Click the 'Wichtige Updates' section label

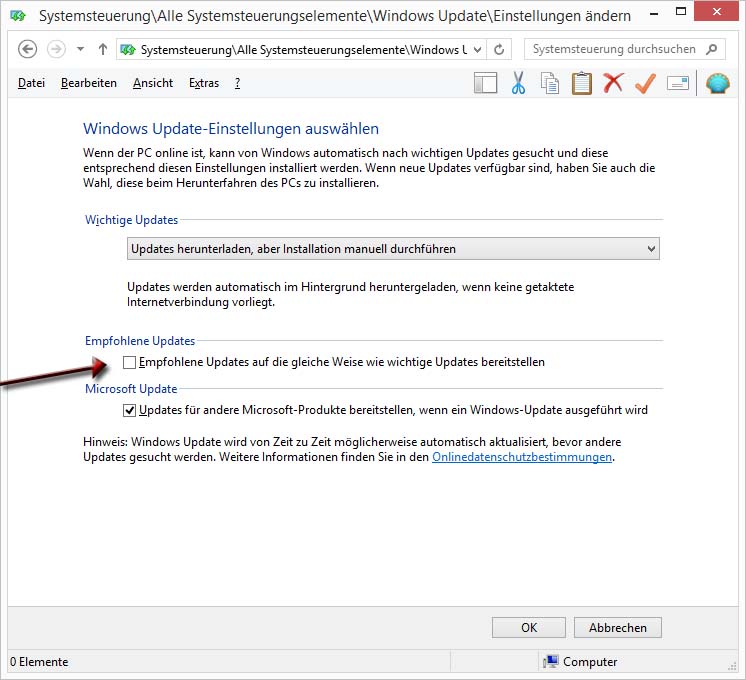(x=131, y=220)
